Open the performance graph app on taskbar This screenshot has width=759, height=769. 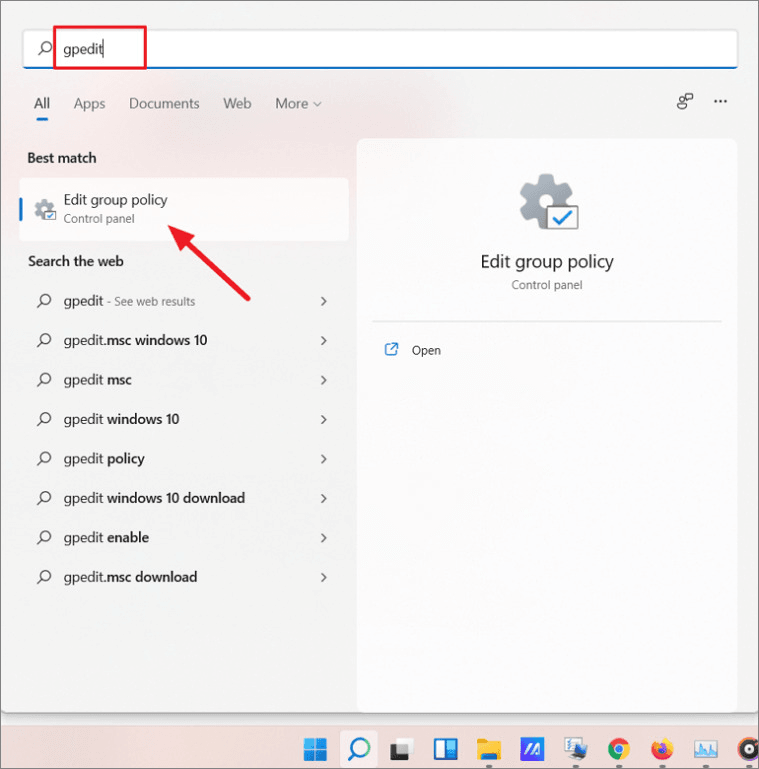(x=706, y=749)
